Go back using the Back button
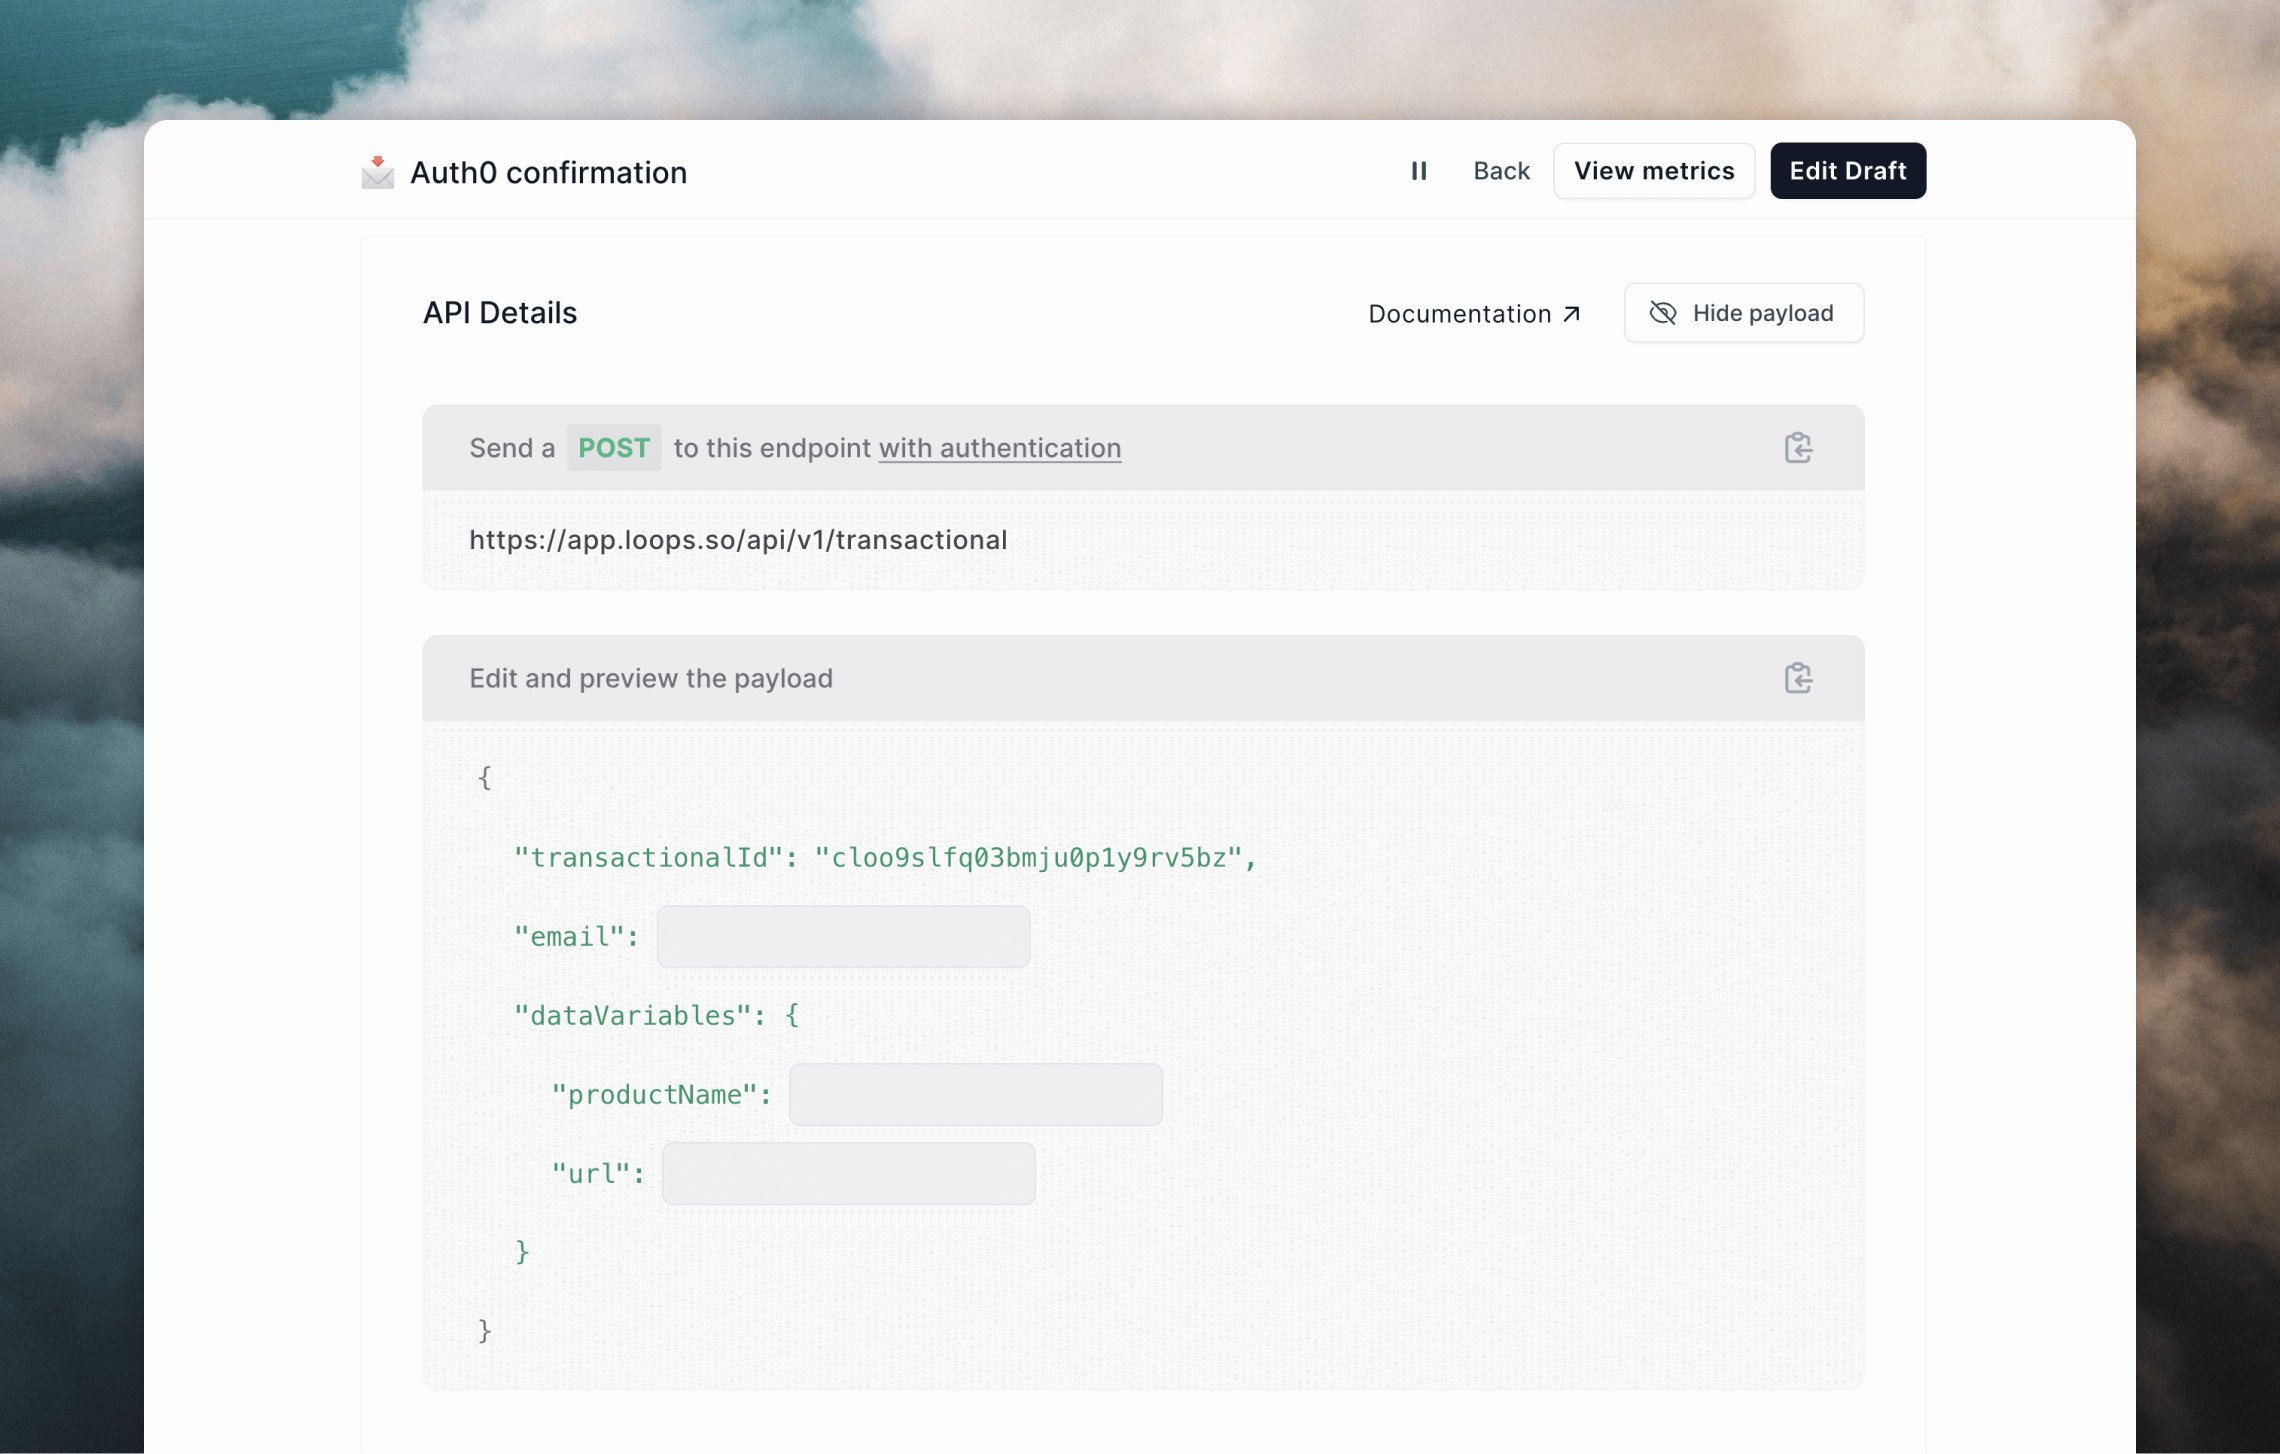 1501,171
